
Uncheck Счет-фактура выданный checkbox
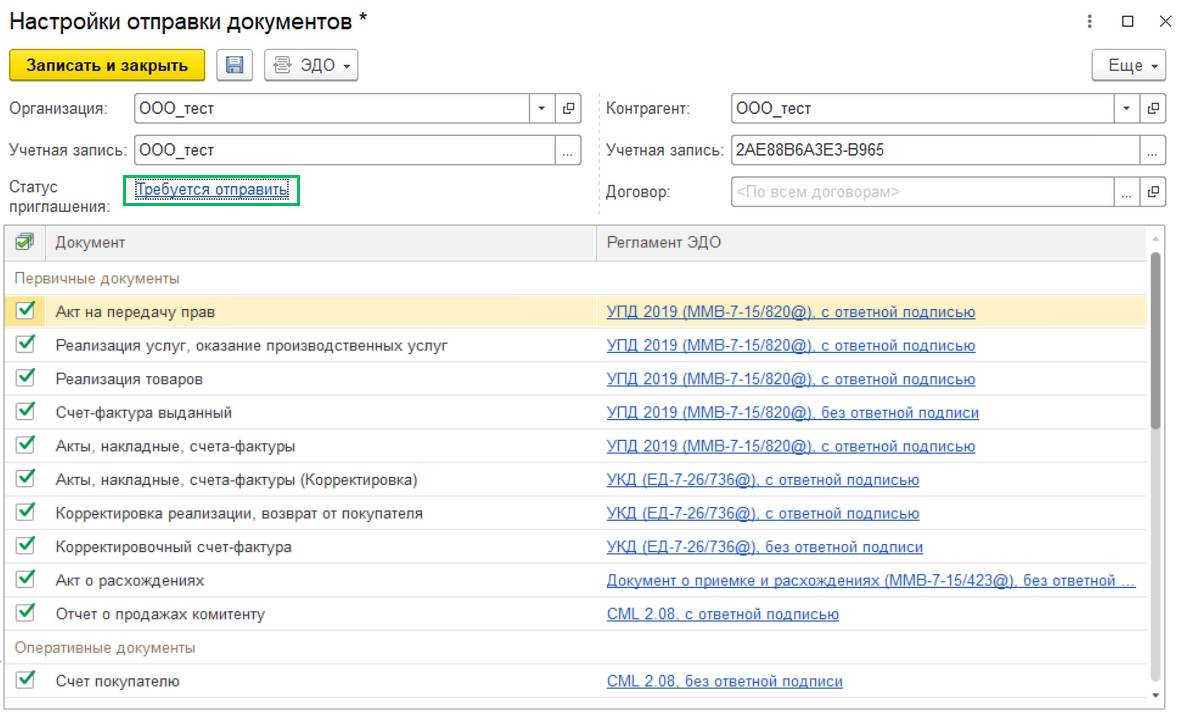26,411
